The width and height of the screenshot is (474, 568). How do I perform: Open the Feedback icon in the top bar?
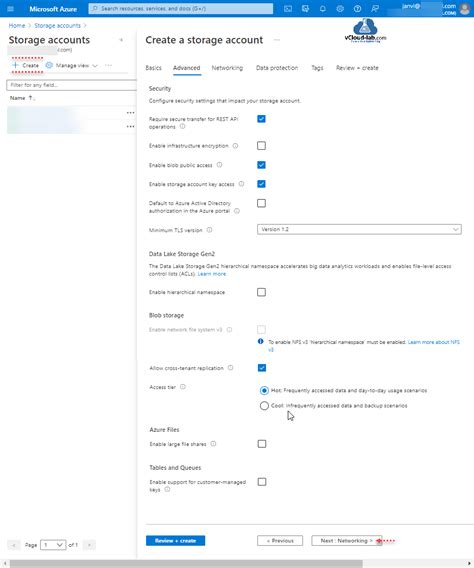(x=375, y=9)
